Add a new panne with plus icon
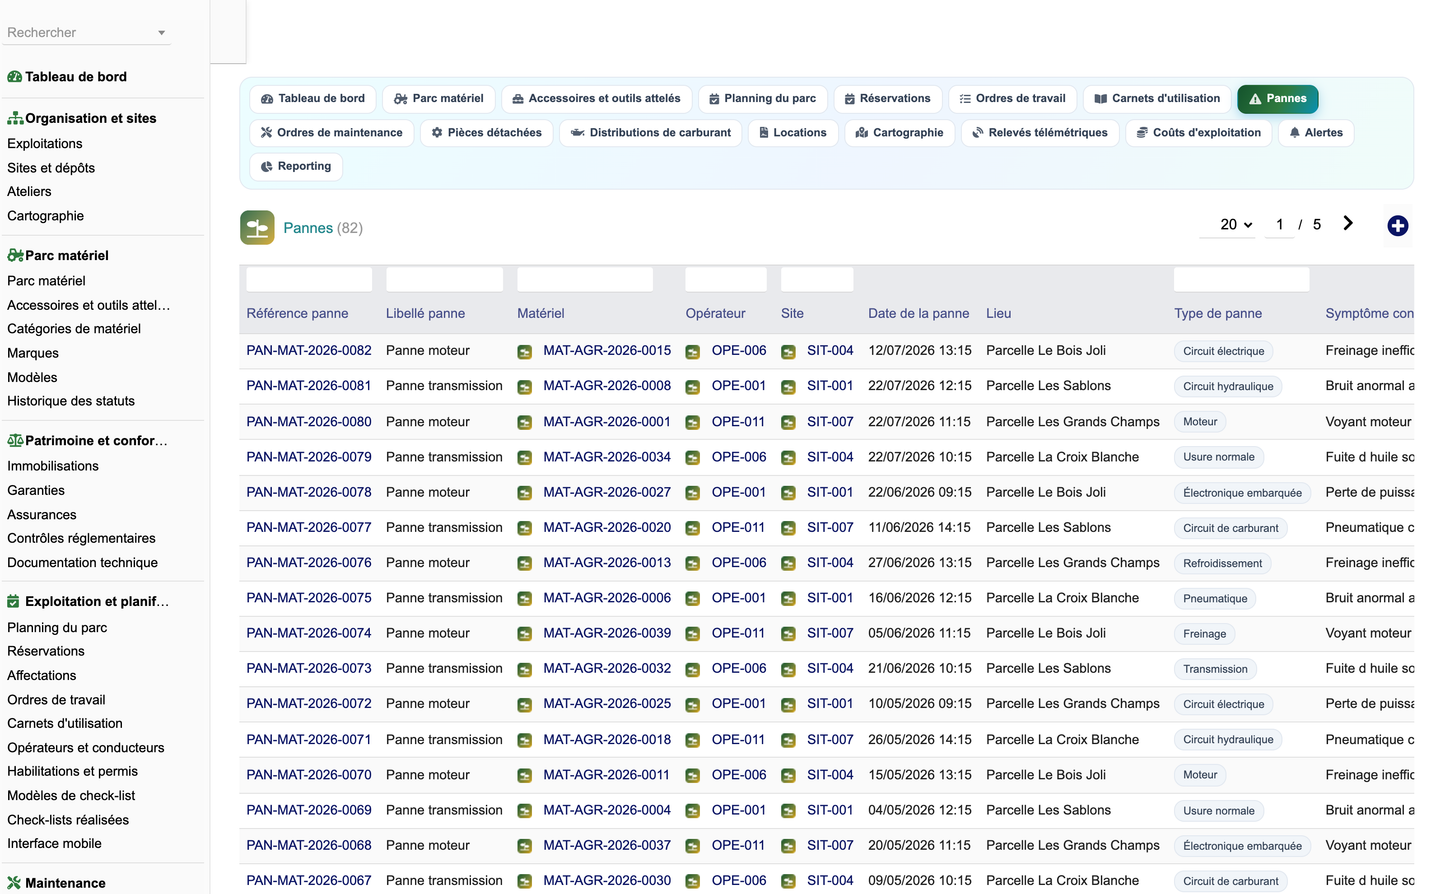 [x=1397, y=226]
